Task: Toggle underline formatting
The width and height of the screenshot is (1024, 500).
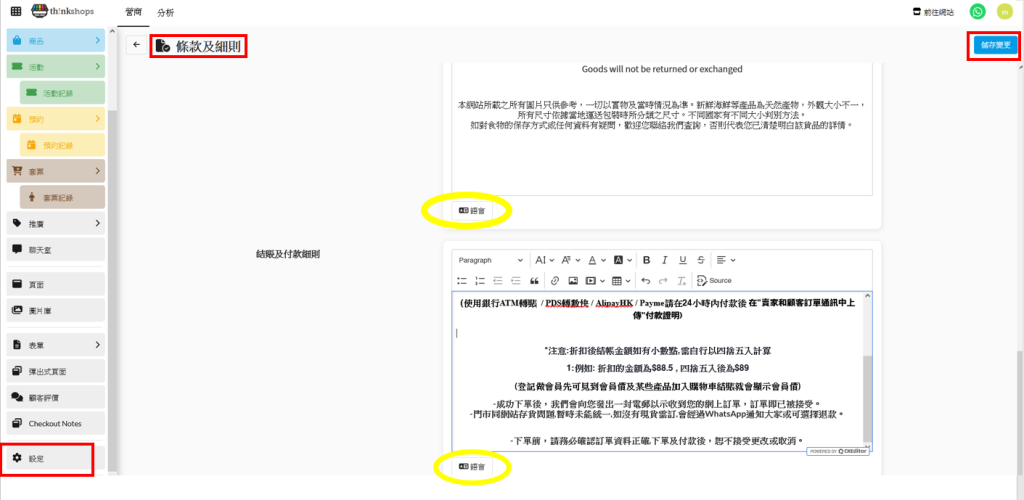Action: point(682,260)
